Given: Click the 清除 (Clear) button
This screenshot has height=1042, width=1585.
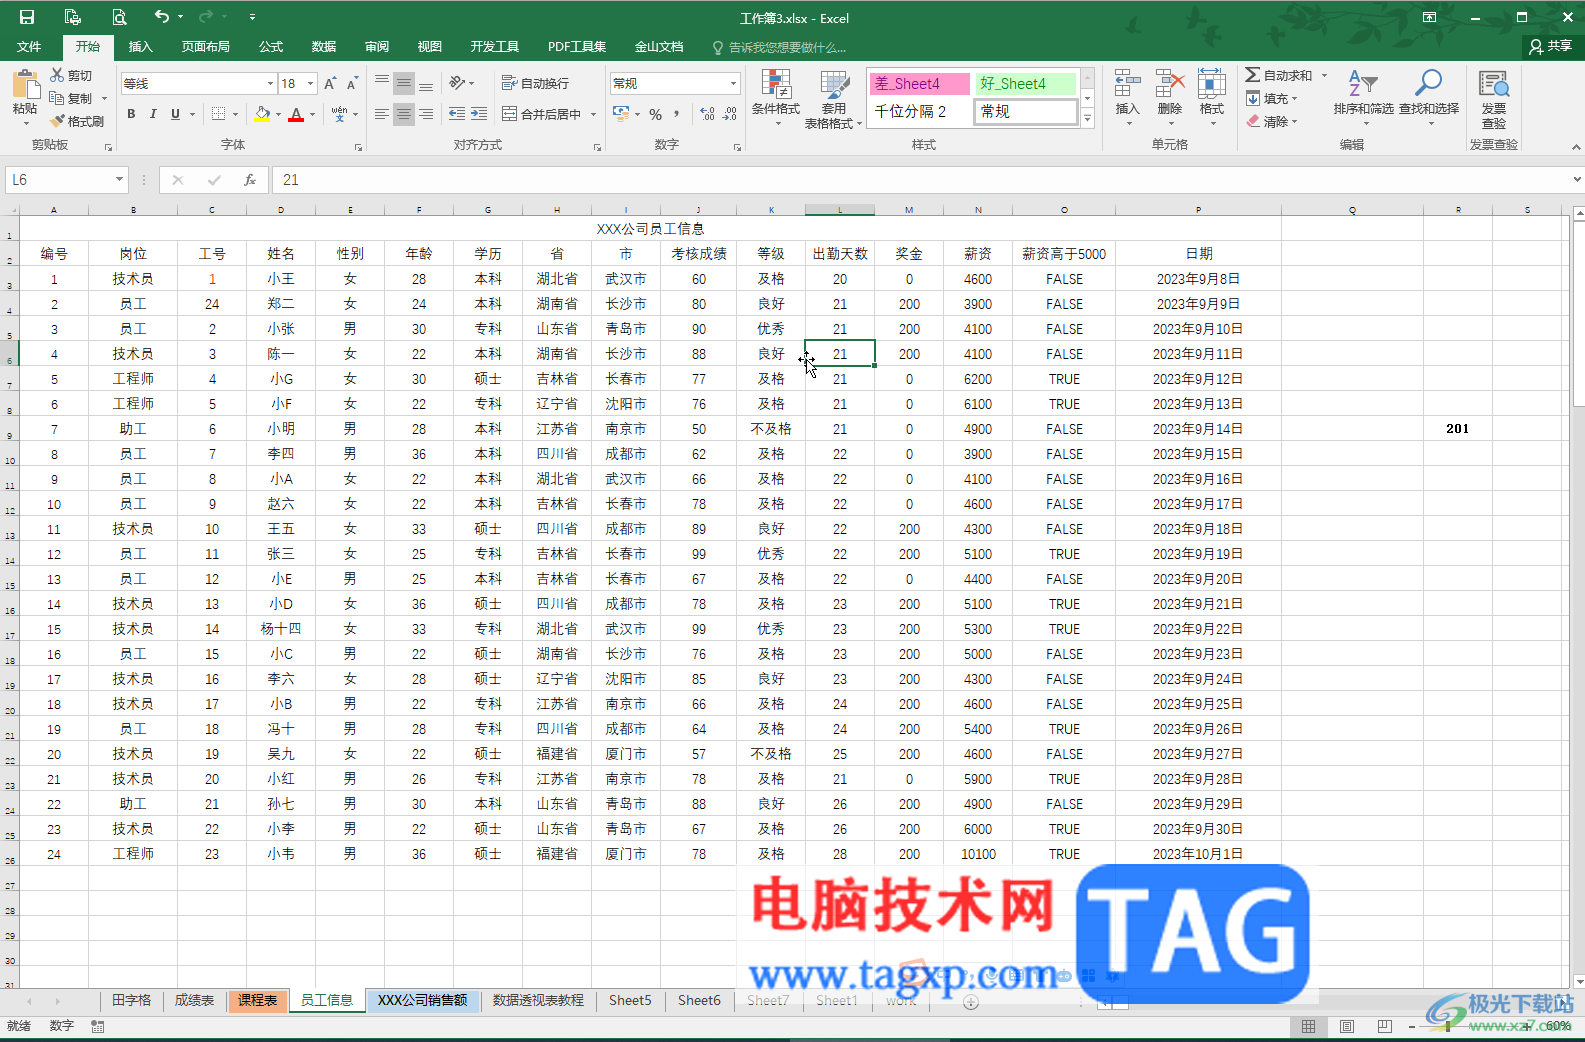Looking at the screenshot, I should 1271,121.
